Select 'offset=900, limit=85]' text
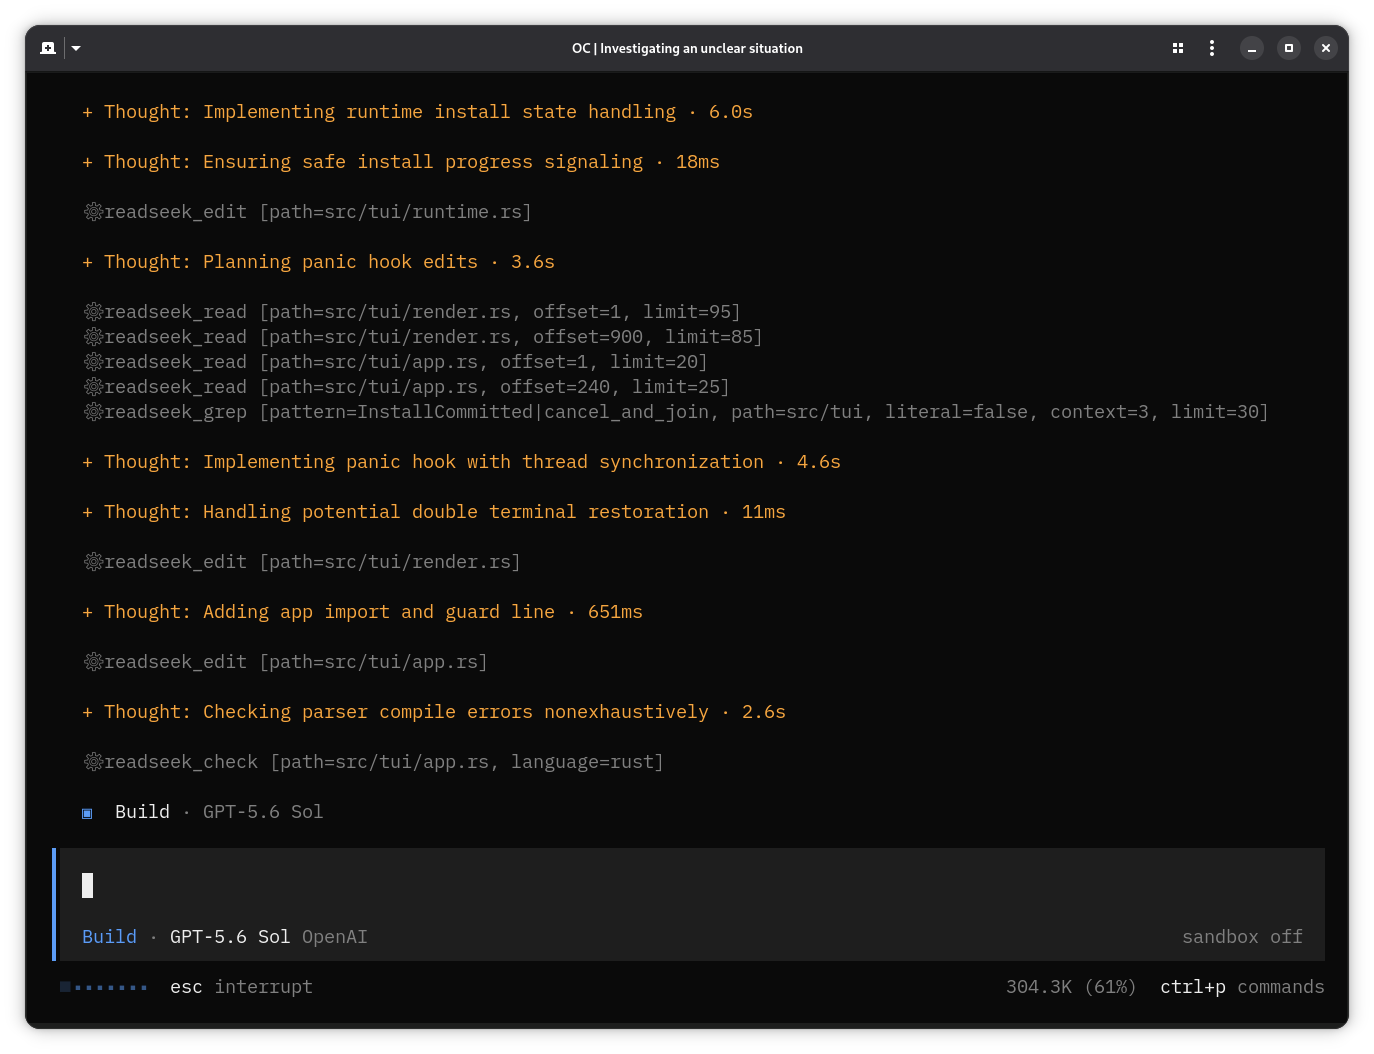 click(x=648, y=337)
